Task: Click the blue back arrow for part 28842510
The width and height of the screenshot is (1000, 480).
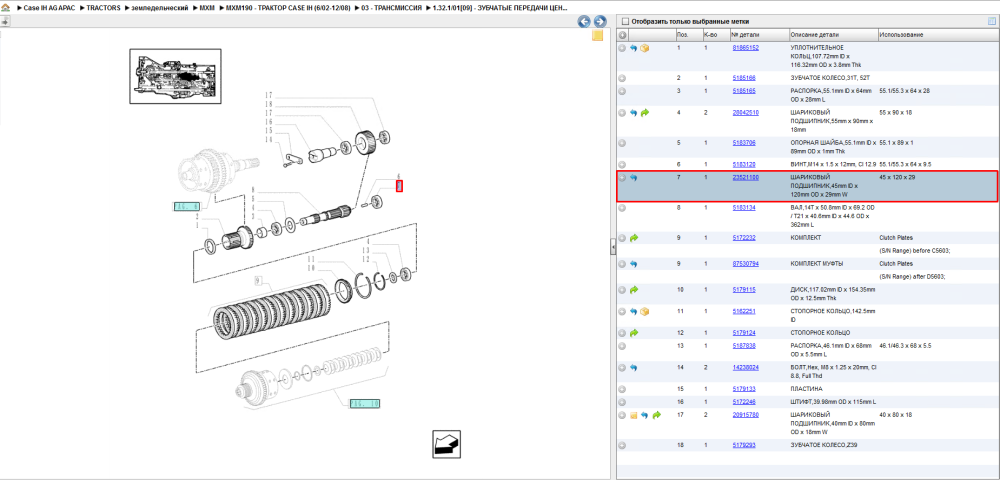Action: [x=633, y=112]
